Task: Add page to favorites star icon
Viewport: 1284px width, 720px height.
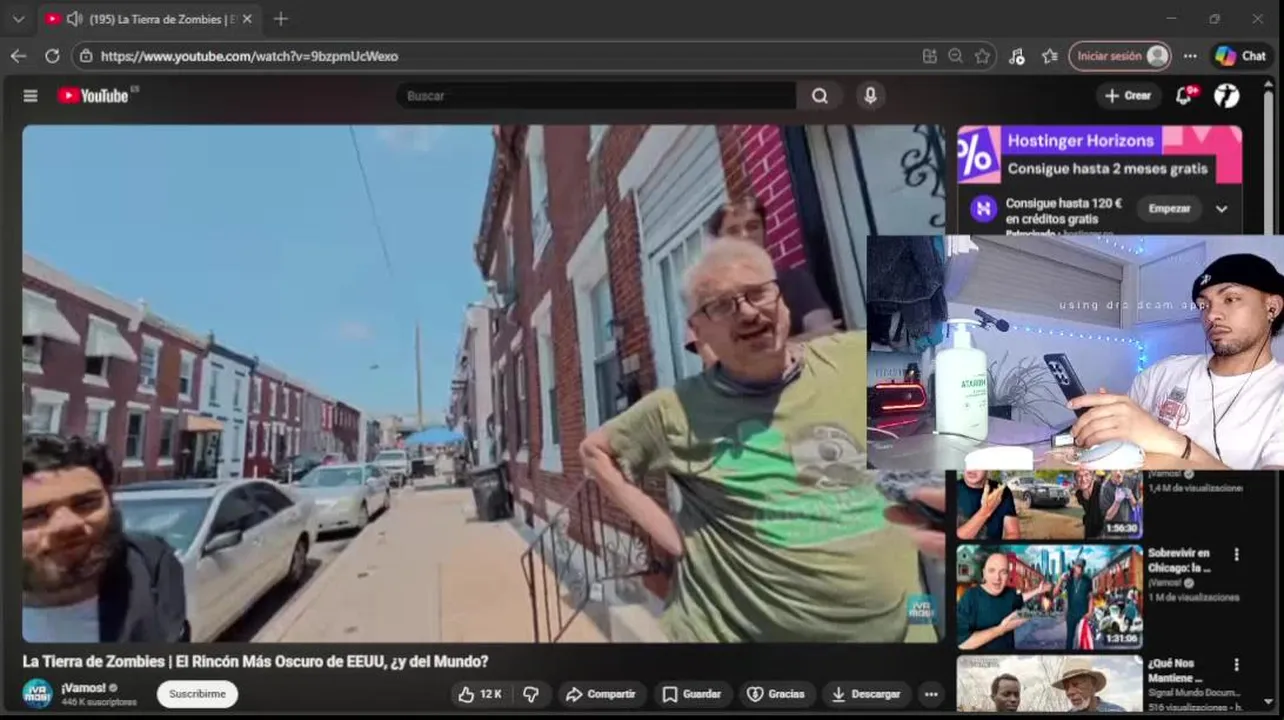Action: [982, 56]
